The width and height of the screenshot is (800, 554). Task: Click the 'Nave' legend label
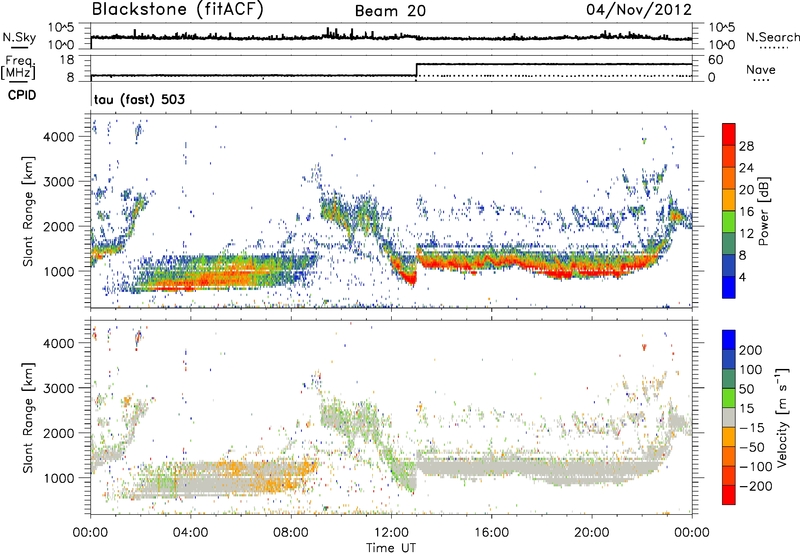(x=761, y=69)
